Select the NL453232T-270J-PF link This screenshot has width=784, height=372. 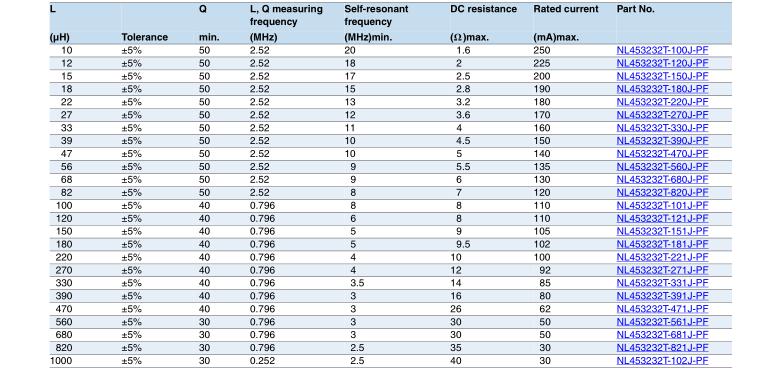point(662,115)
